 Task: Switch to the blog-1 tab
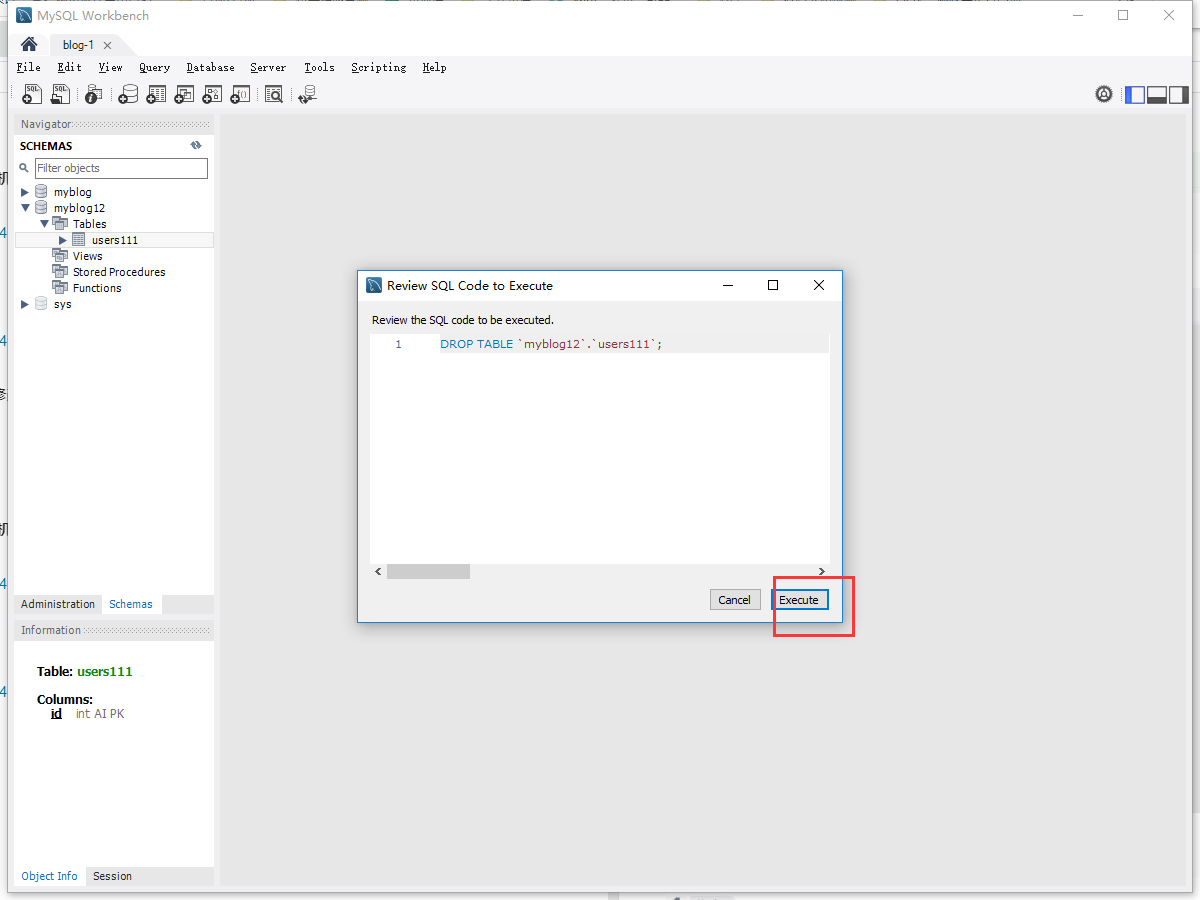(x=78, y=45)
